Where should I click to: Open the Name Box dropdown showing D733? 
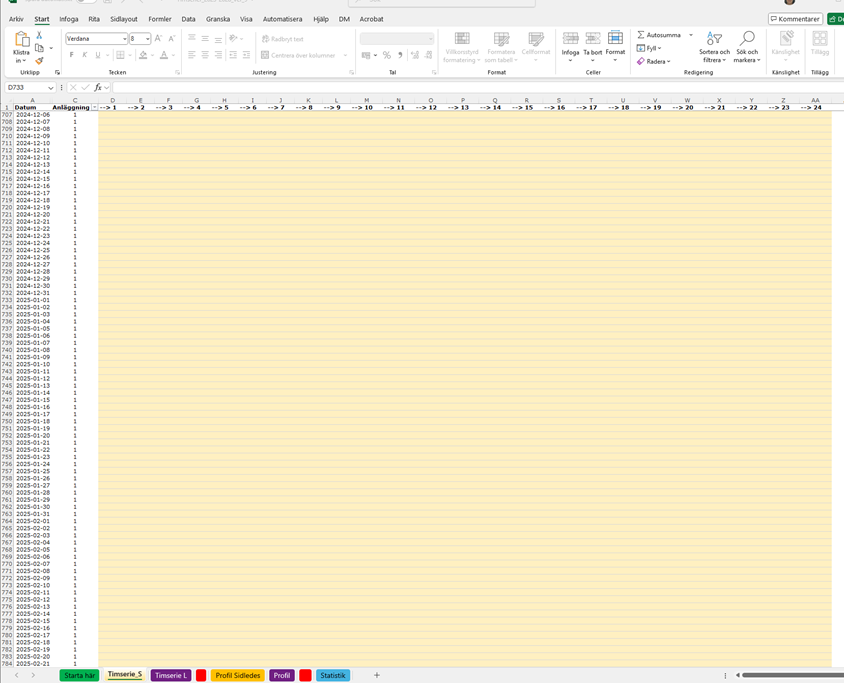tap(51, 88)
